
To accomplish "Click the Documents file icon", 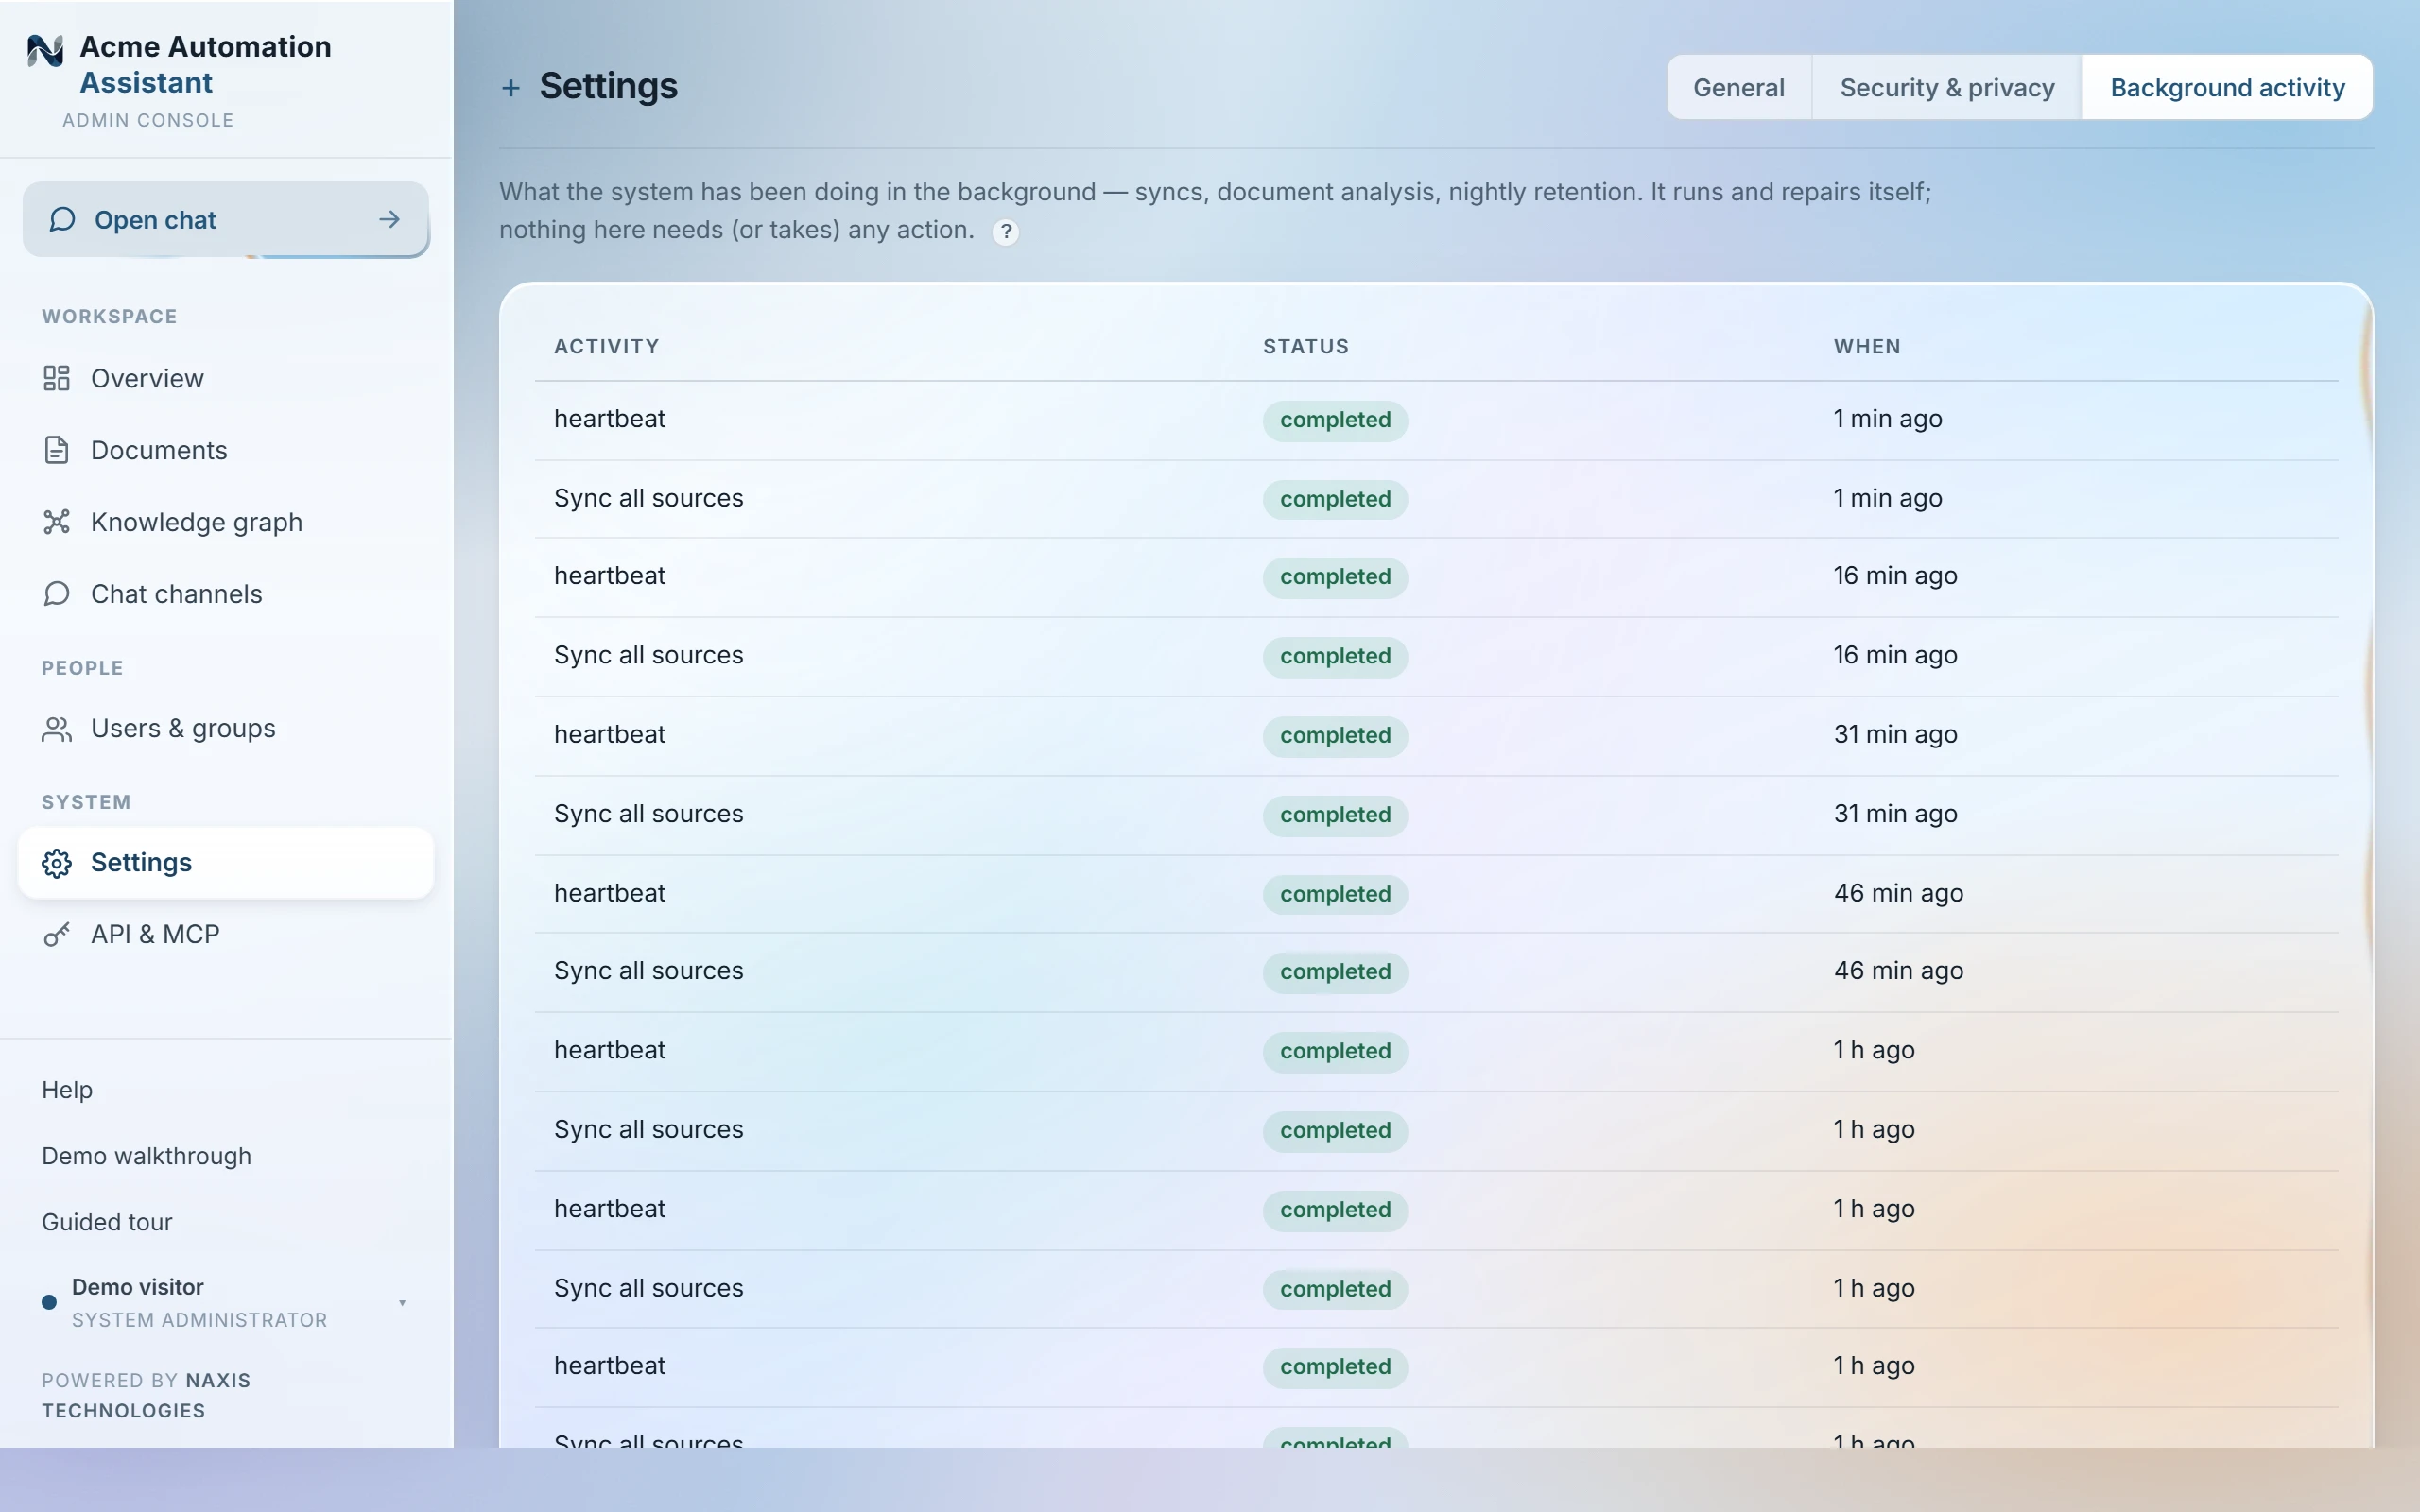I will [x=56, y=450].
